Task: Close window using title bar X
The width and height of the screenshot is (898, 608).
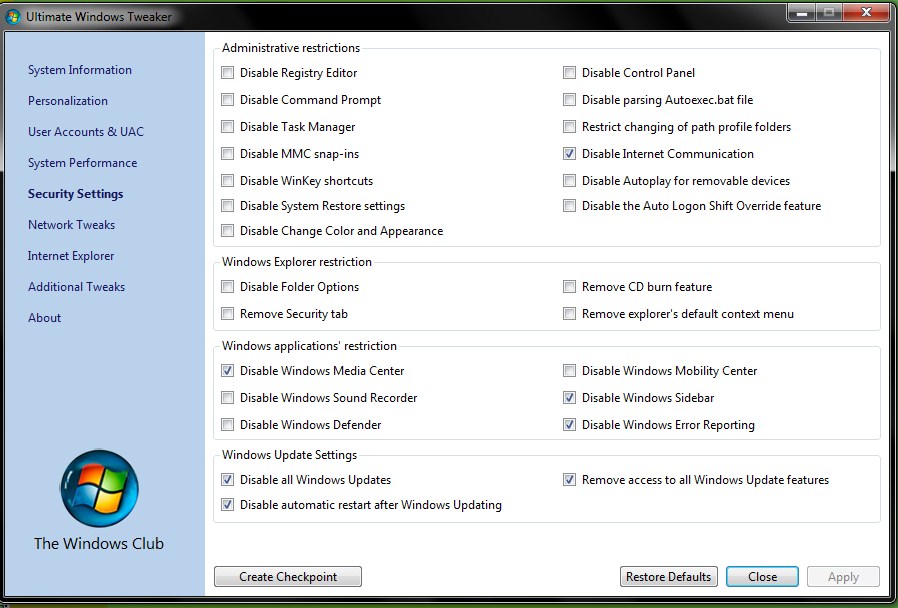Action: tap(866, 13)
